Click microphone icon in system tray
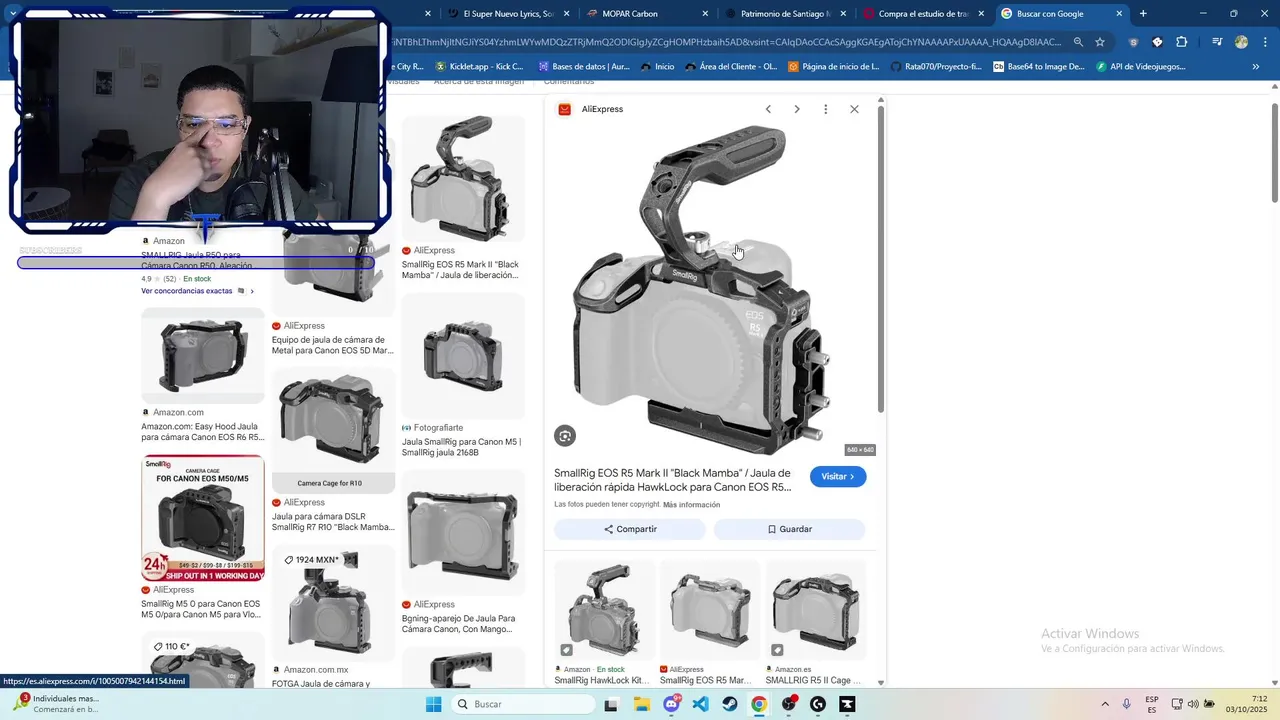 tap(1127, 704)
